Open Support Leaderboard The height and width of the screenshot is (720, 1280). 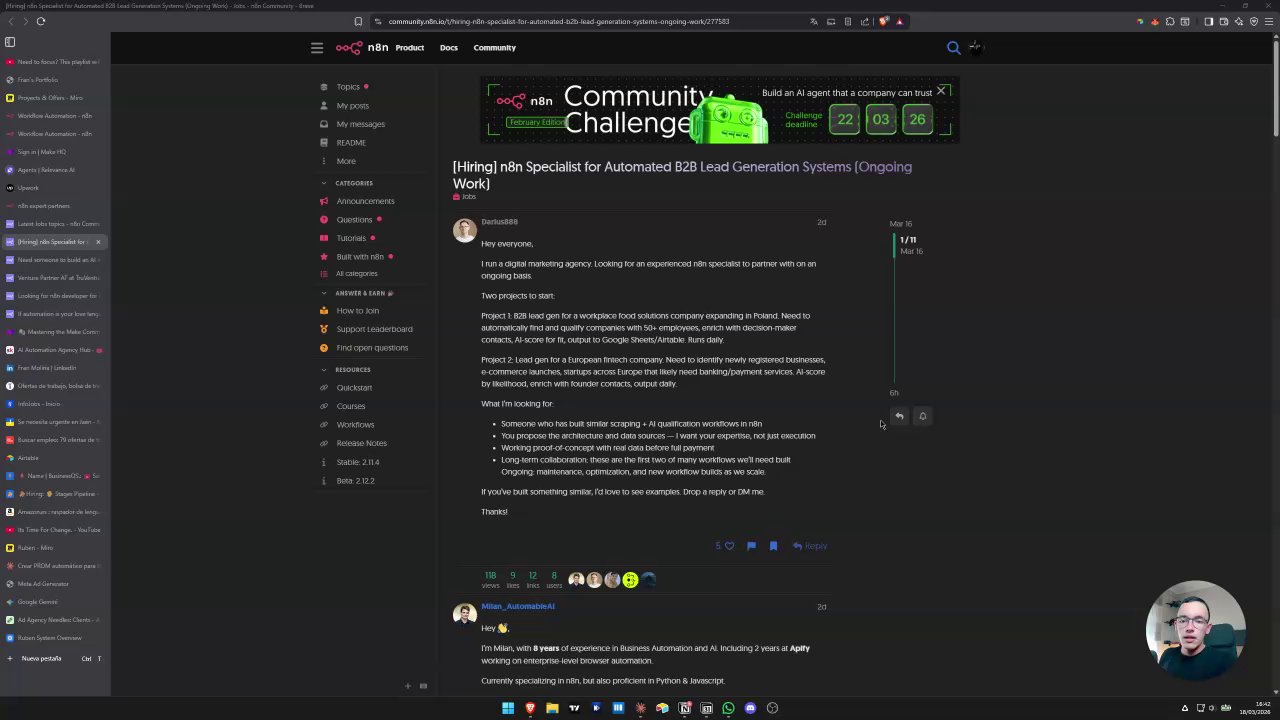(x=374, y=329)
